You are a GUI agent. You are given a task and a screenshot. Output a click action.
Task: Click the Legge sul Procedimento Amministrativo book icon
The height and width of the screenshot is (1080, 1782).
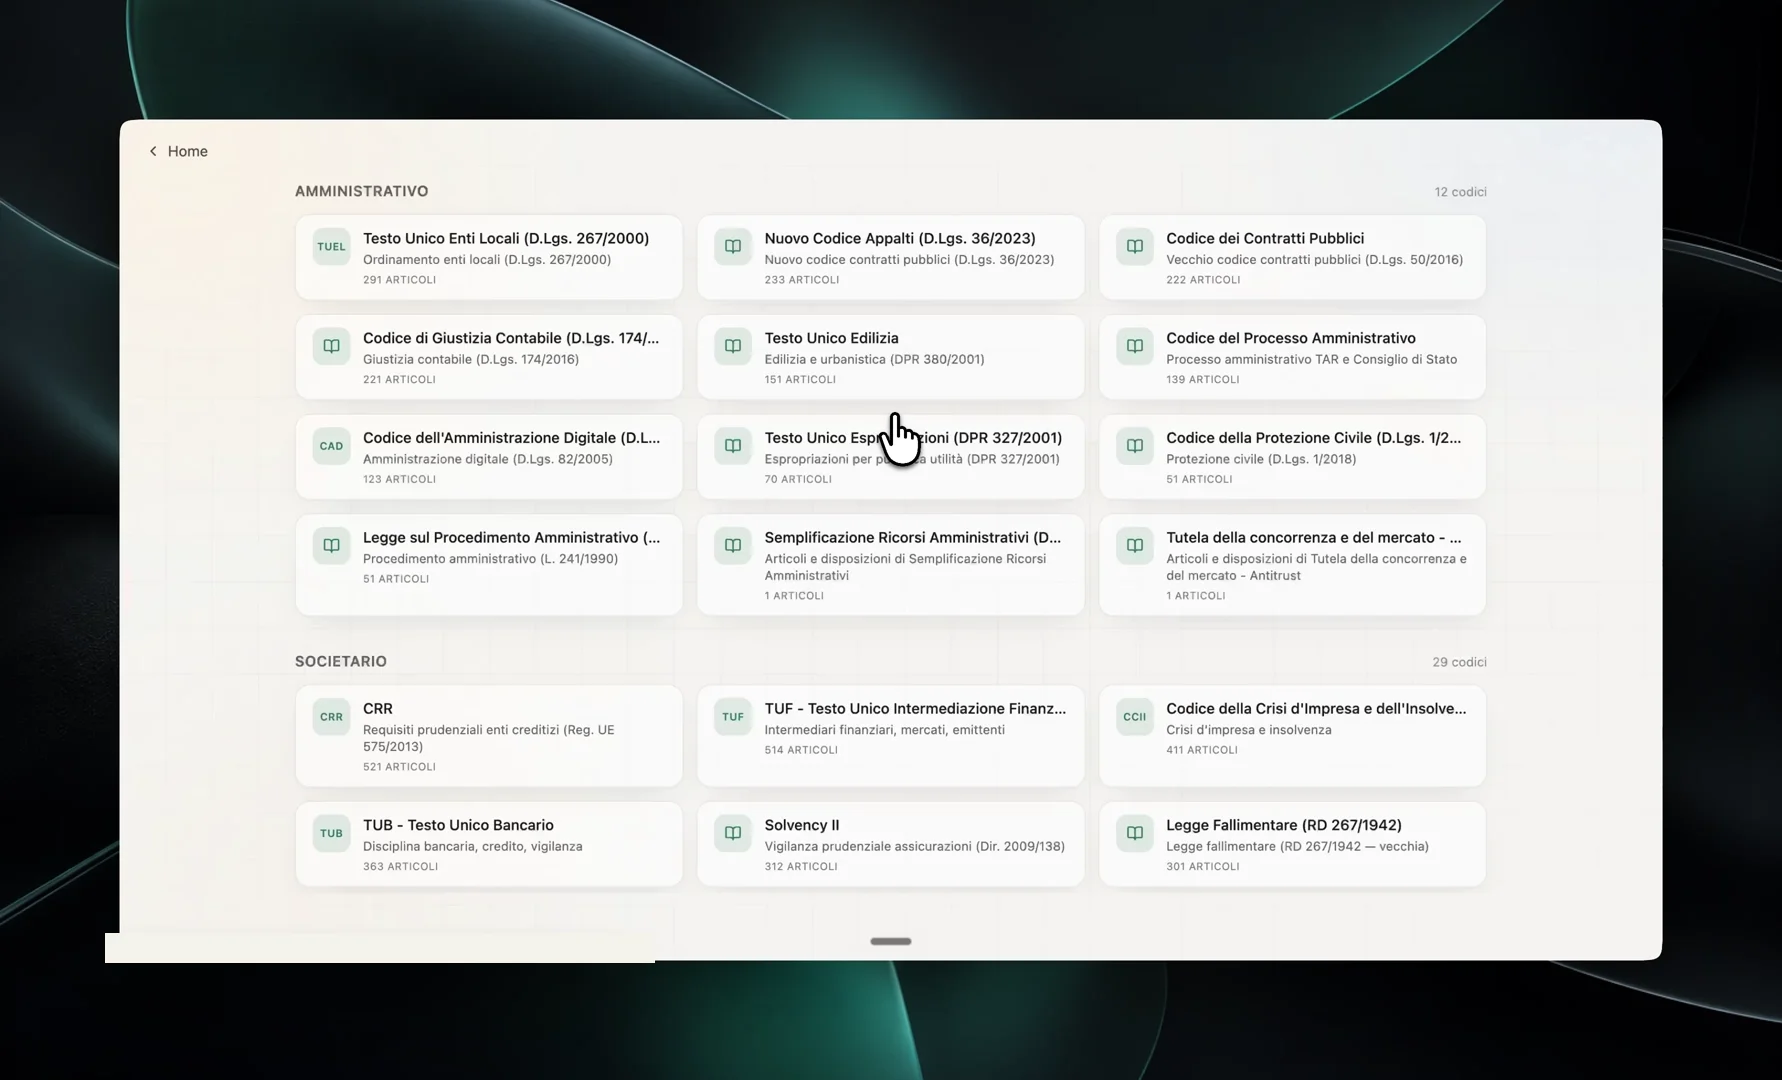331,546
